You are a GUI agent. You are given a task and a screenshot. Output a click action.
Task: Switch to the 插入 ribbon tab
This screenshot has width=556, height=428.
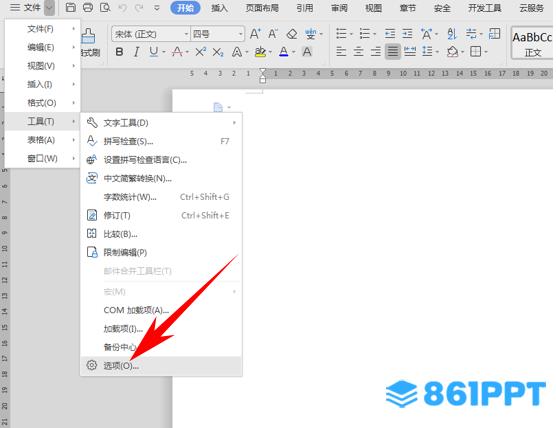(219, 8)
